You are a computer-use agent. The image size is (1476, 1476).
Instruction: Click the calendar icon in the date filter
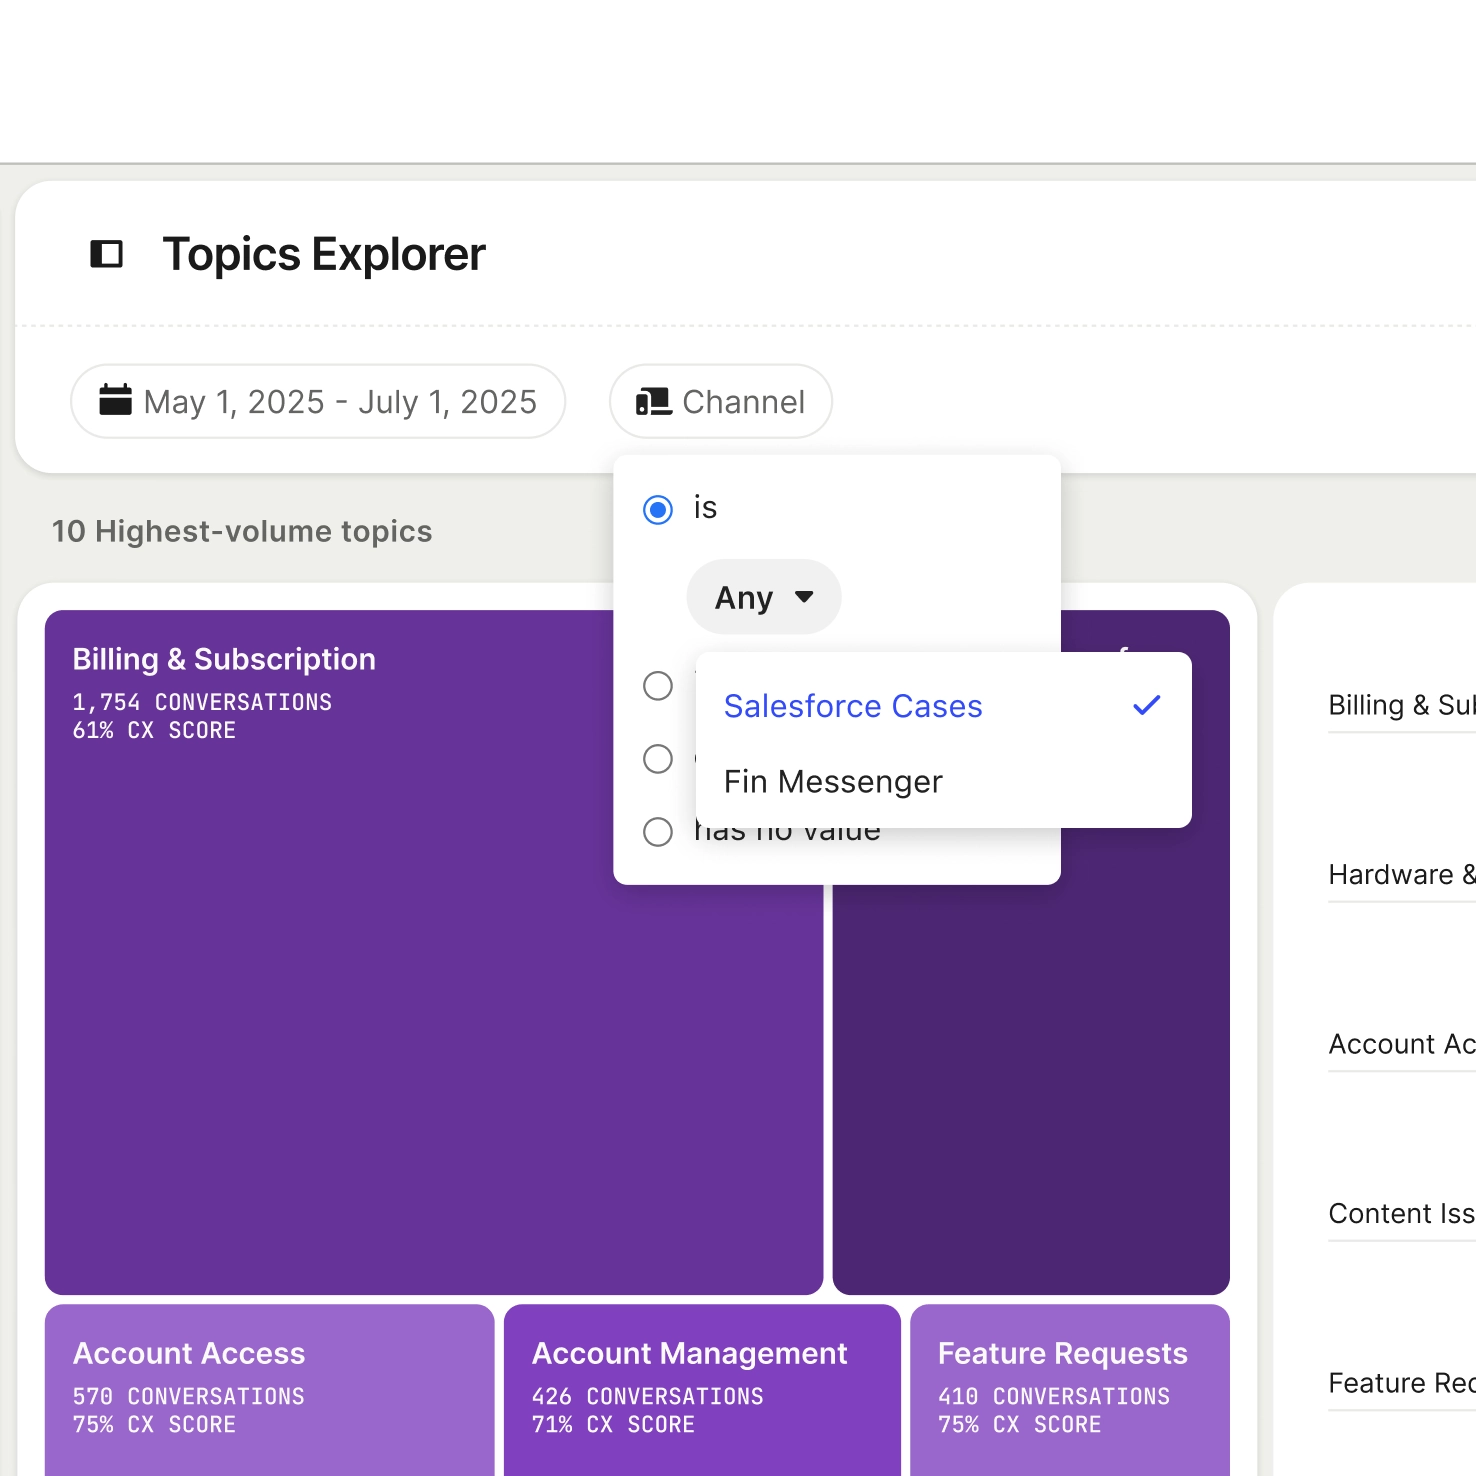click(116, 400)
